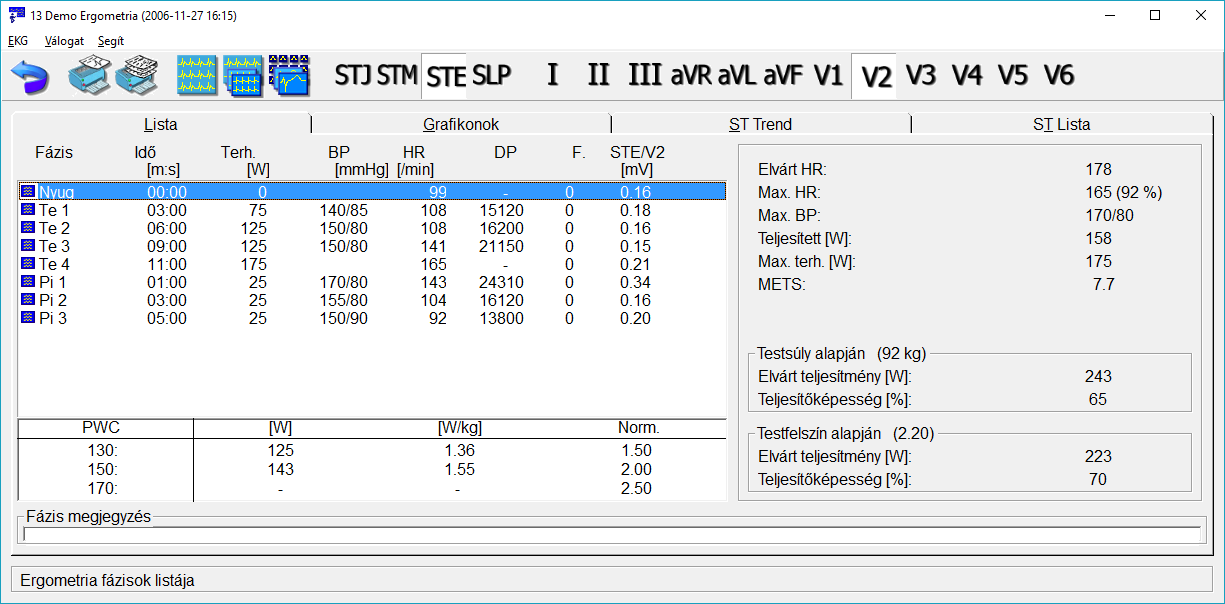Screen dimensions: 1225x604
Task: Select the SLP measurement button
Action: point(491,76)
